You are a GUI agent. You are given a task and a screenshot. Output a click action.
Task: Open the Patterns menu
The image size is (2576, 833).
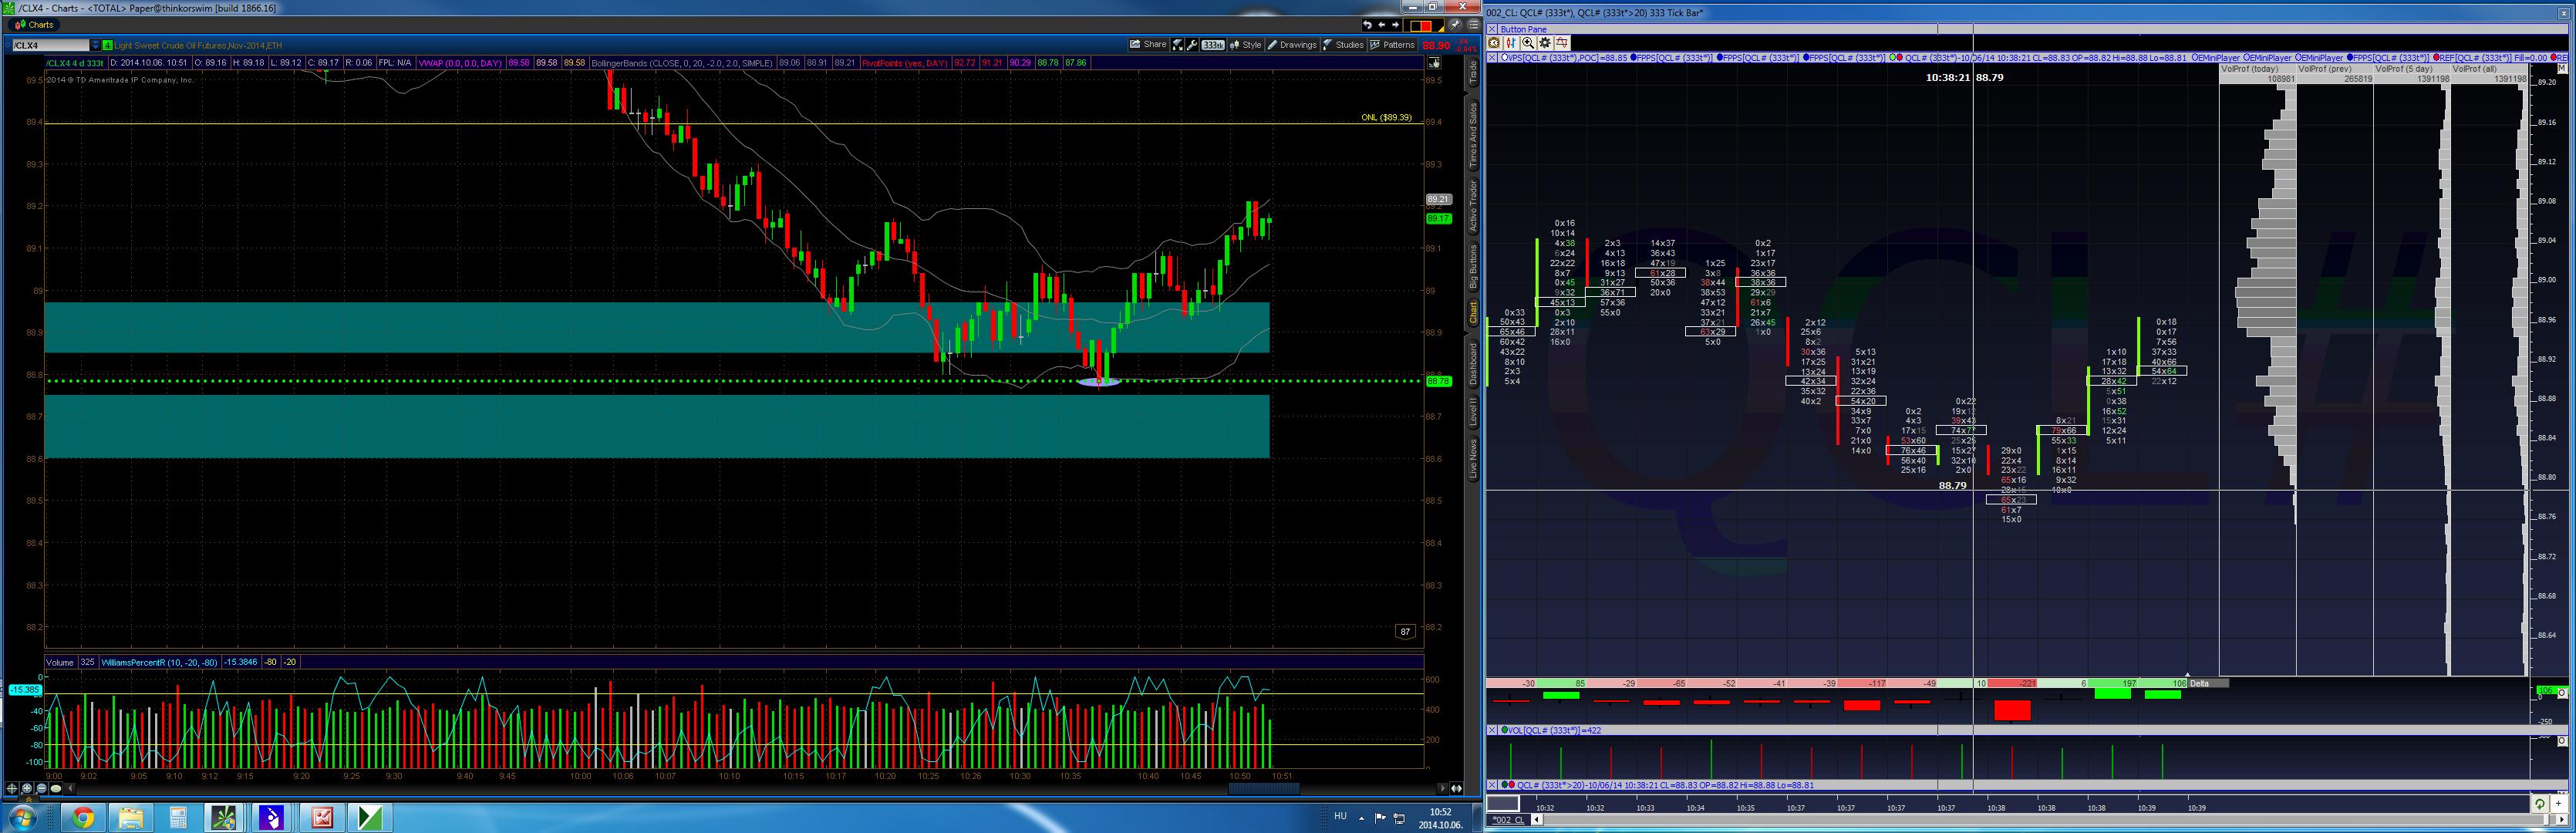pos(1392,45)
